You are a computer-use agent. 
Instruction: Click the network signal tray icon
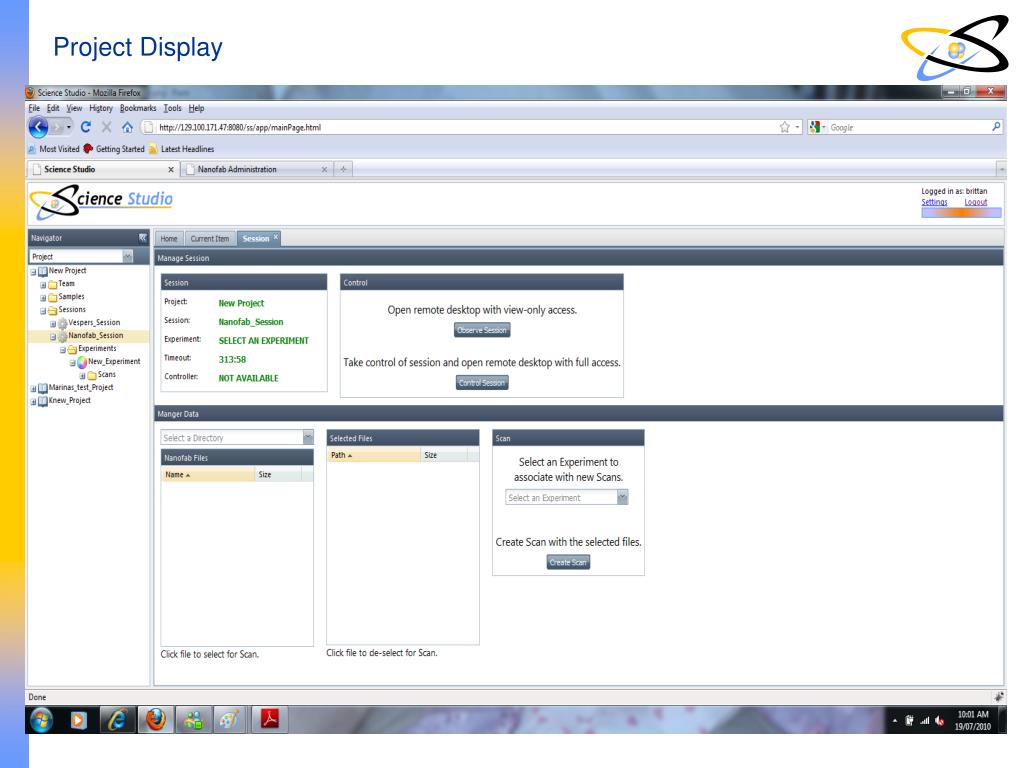924,720
